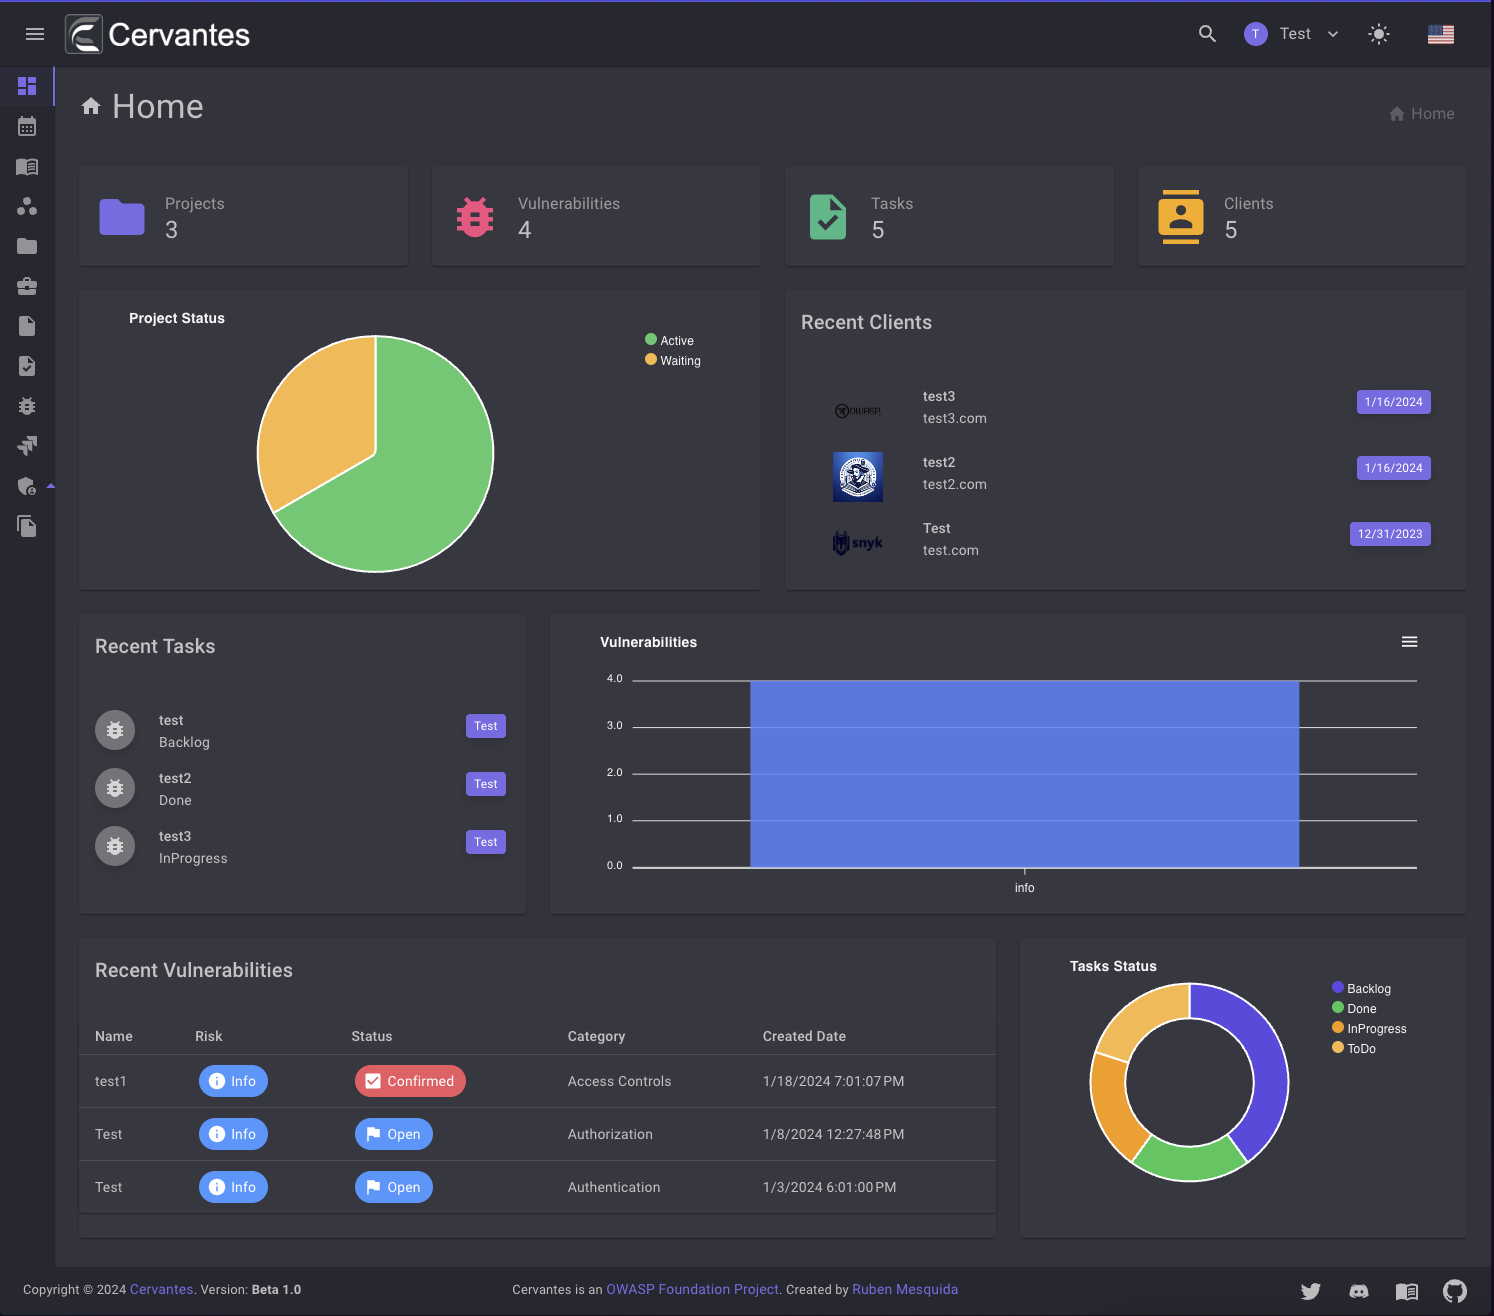Collapse the admin section arrow in sidebar
The height and width of the screenshot is (1316, 1494).
(x=51, y=486)
